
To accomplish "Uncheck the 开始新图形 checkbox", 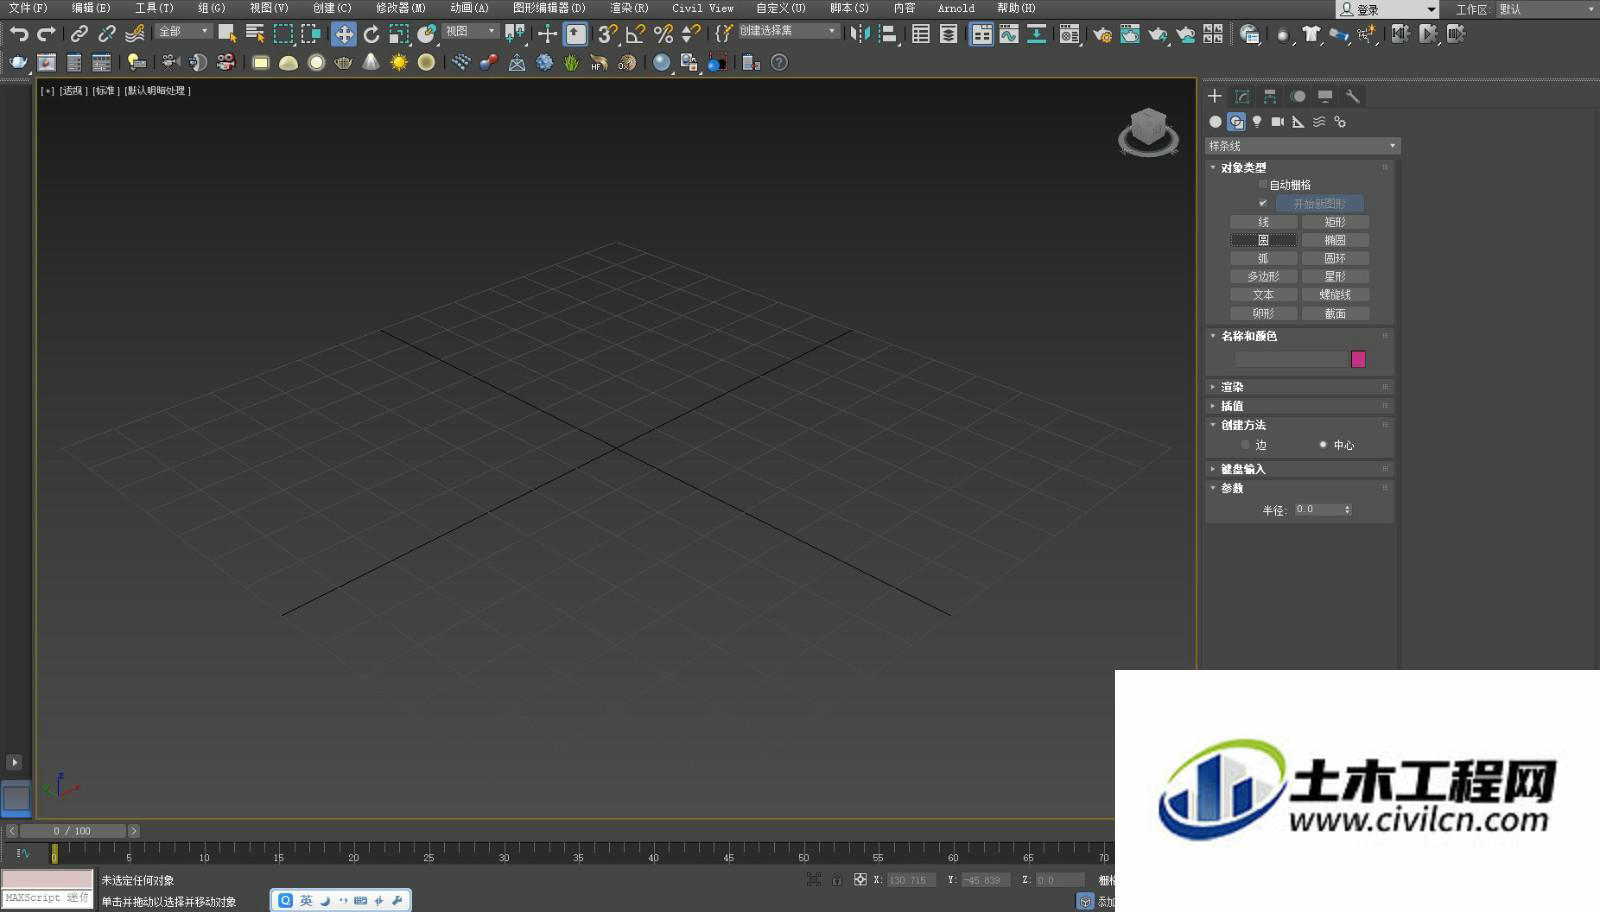I will coord(1262,203).
